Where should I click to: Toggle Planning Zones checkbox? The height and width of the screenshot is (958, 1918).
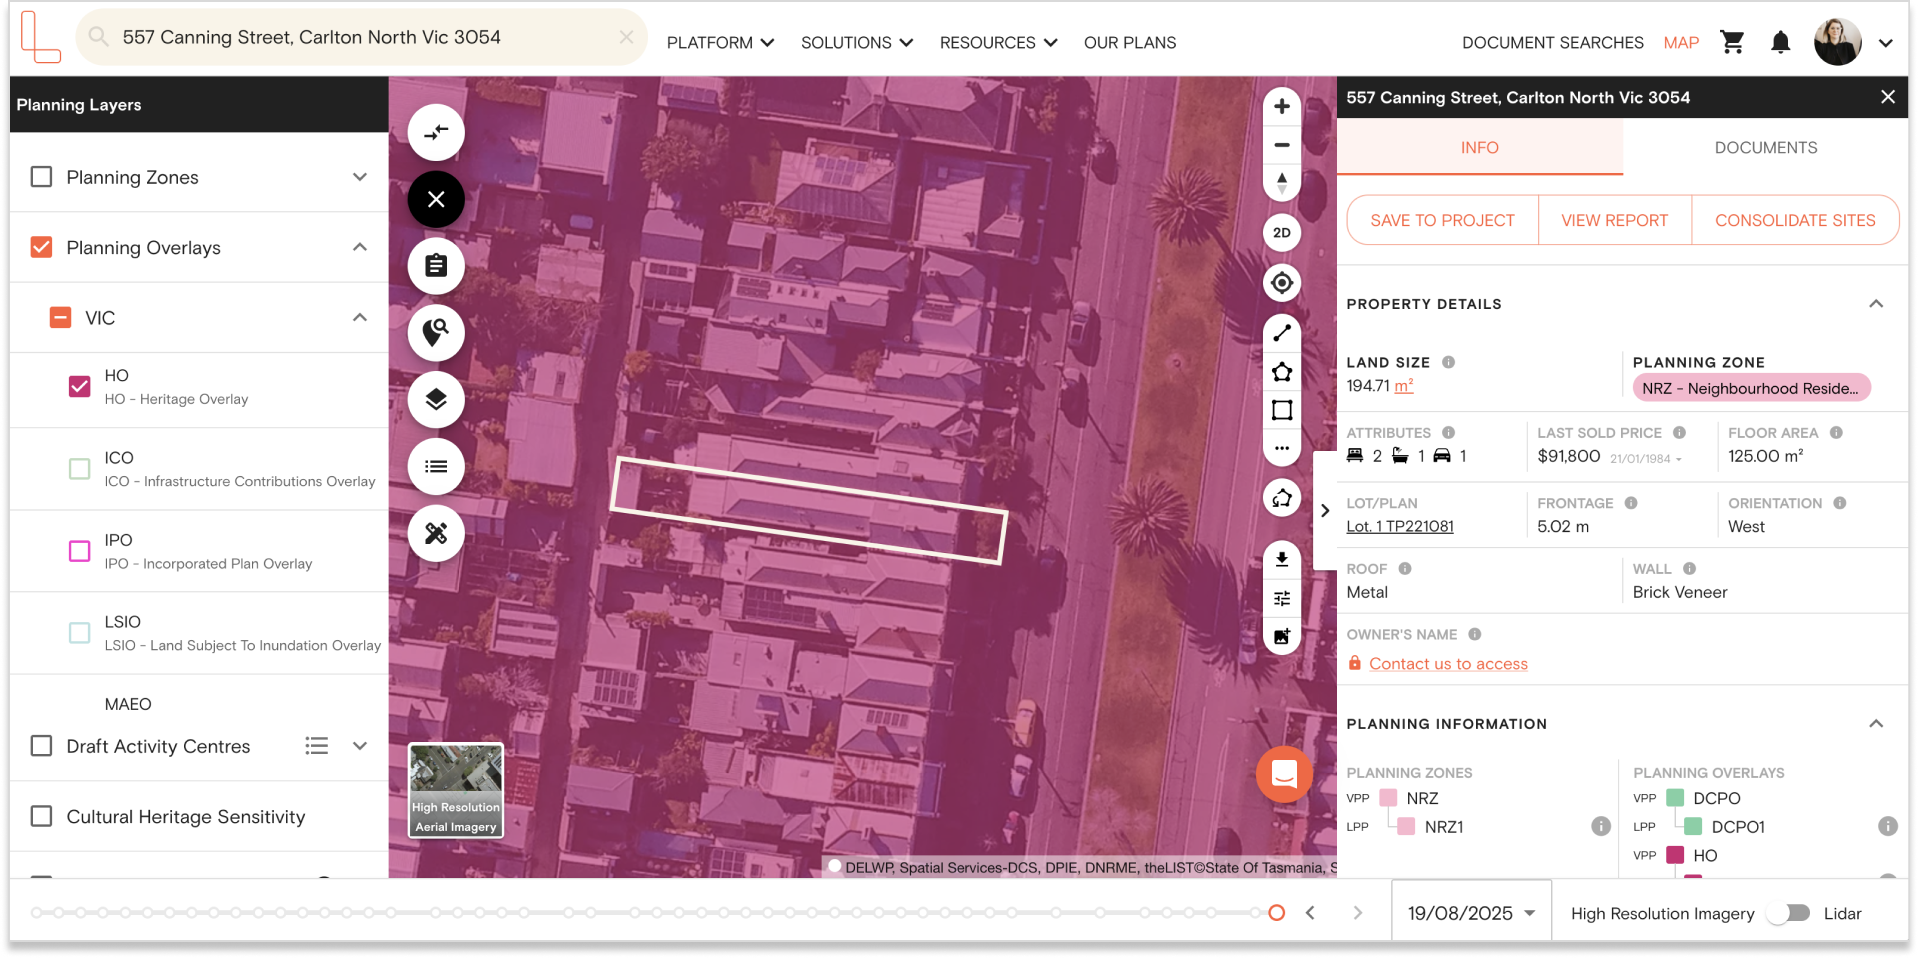click(41, 177)
